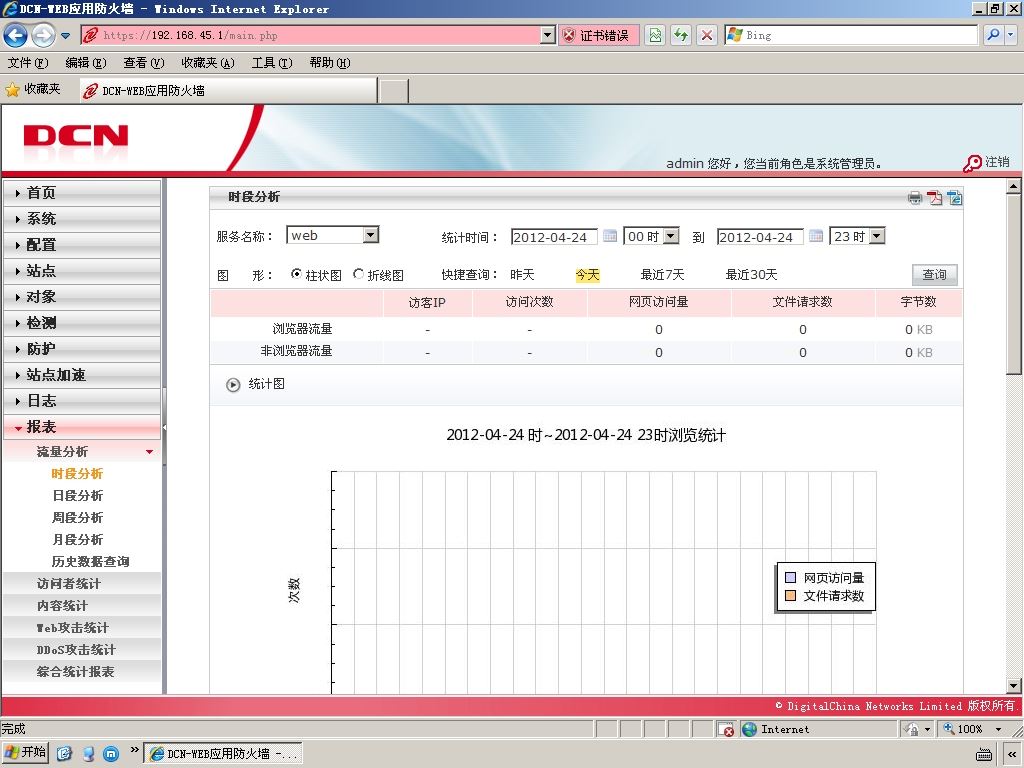Click status bar popup blocker icon
The height and width of the screenshot is (768, 1024).
(726, 729)
